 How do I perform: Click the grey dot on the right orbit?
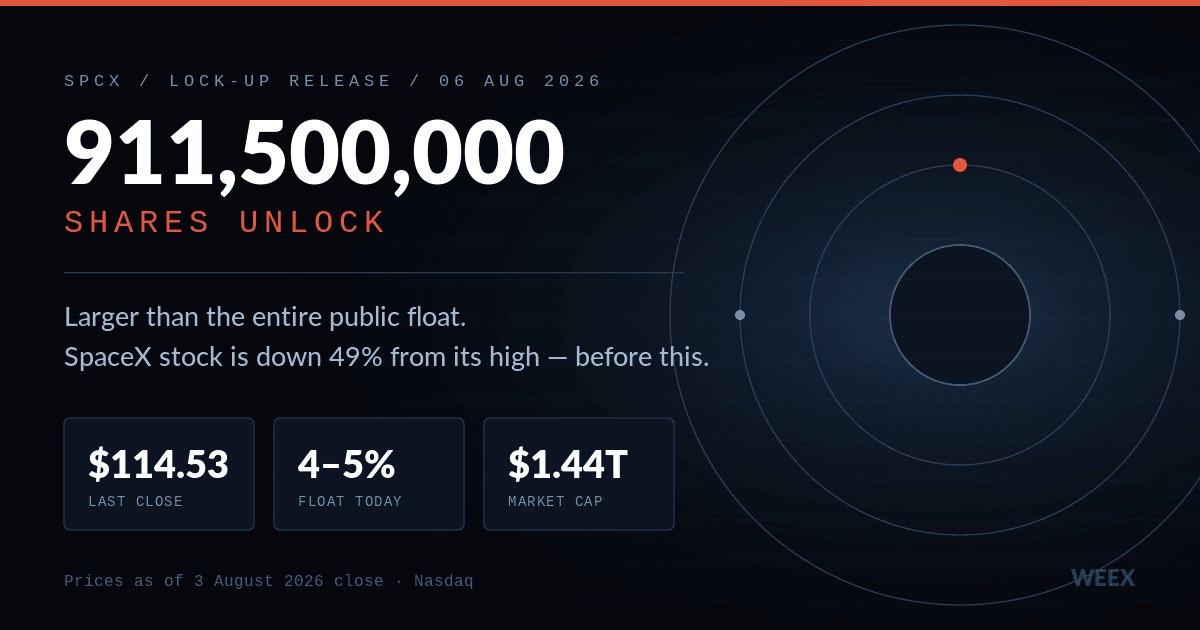[x=1180, y=315]
